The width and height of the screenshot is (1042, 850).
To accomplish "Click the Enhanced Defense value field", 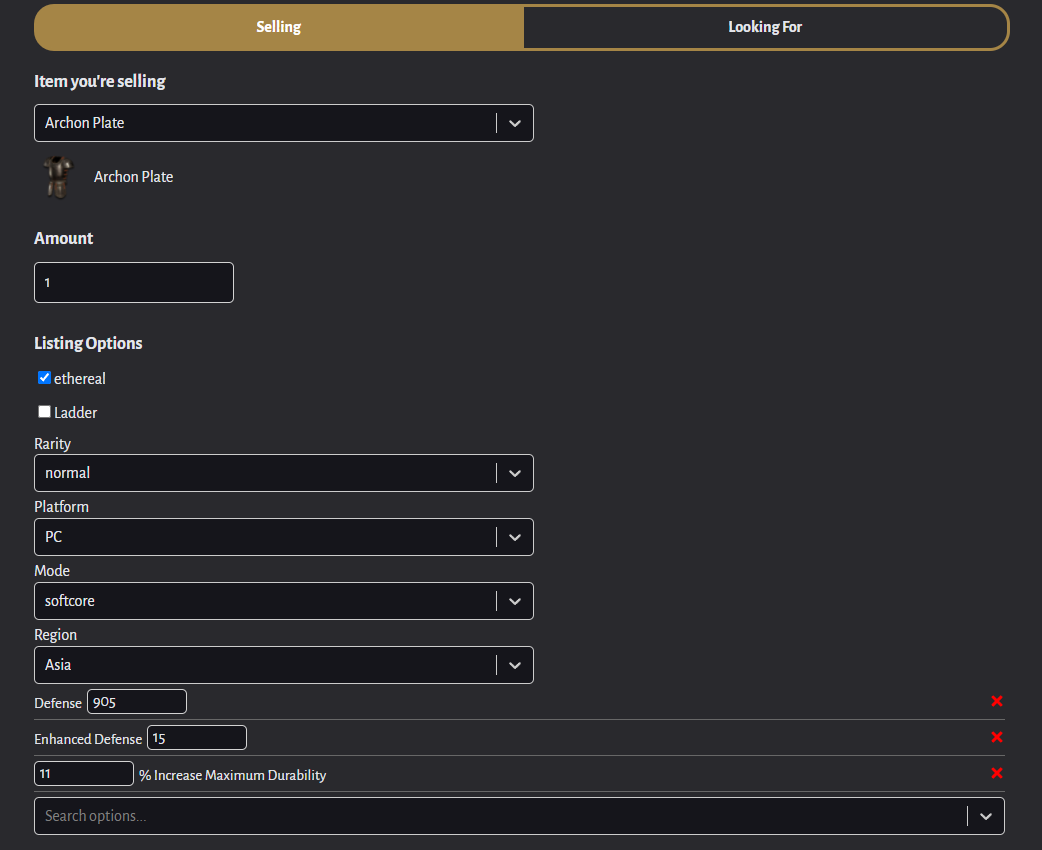I will (x=197, y=738).
